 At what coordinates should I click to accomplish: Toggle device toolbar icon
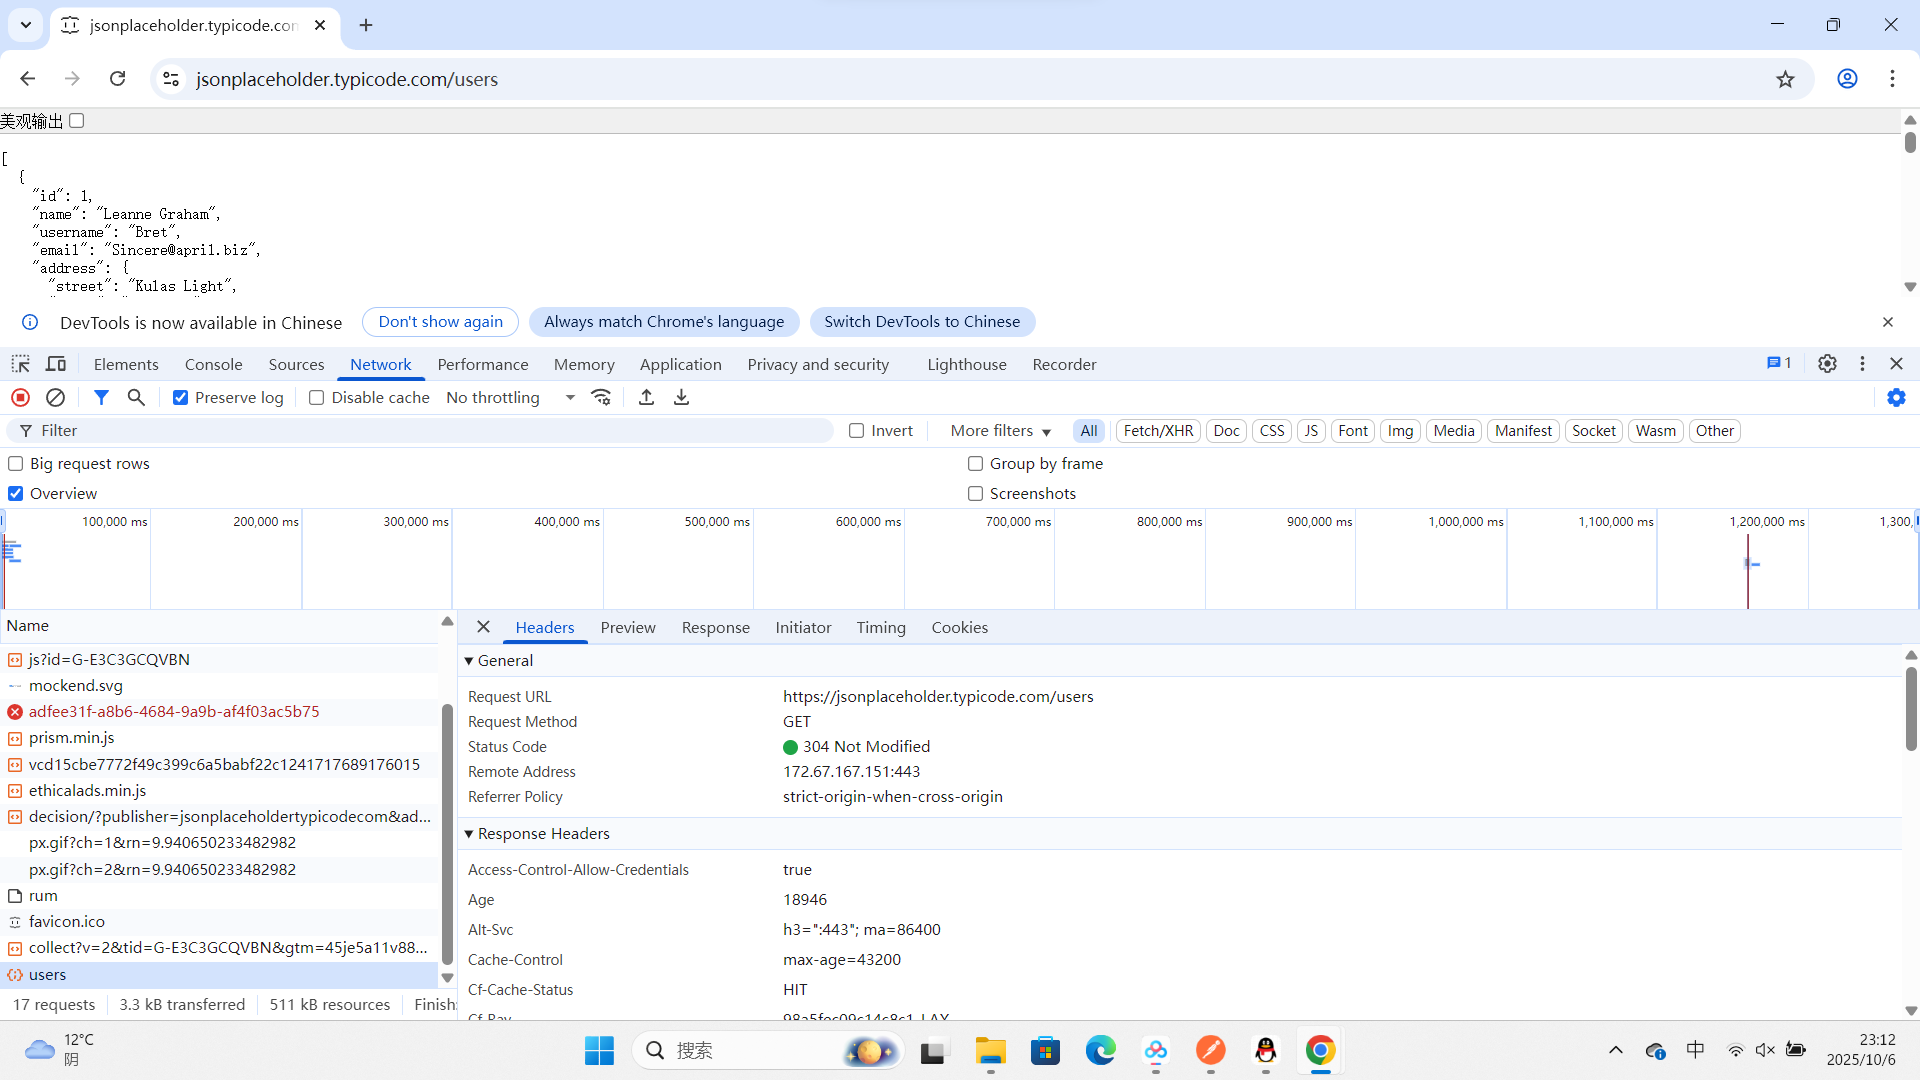pyautogui.click(x=56, y=364)
